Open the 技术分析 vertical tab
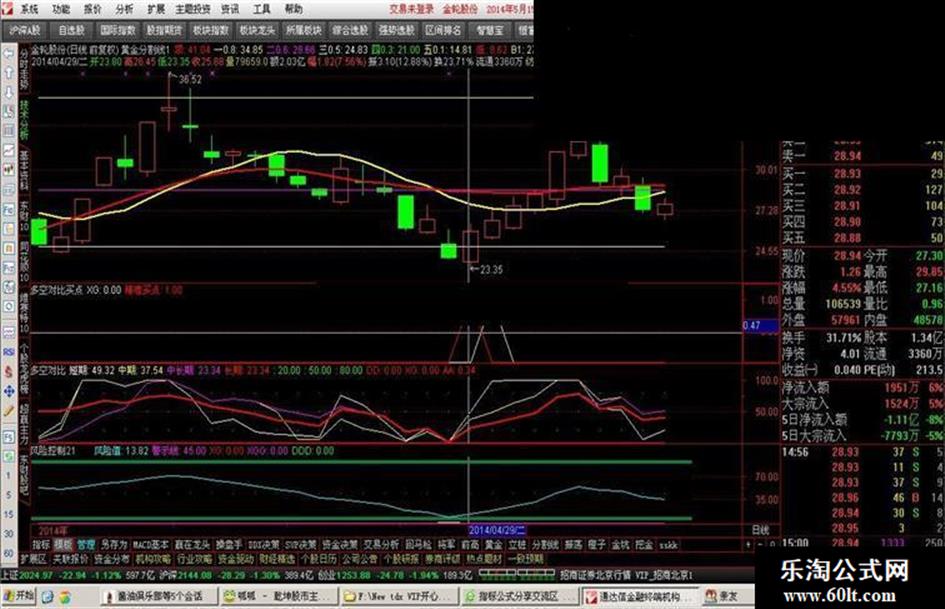The image size is (945, 609). tap(24, 119)
